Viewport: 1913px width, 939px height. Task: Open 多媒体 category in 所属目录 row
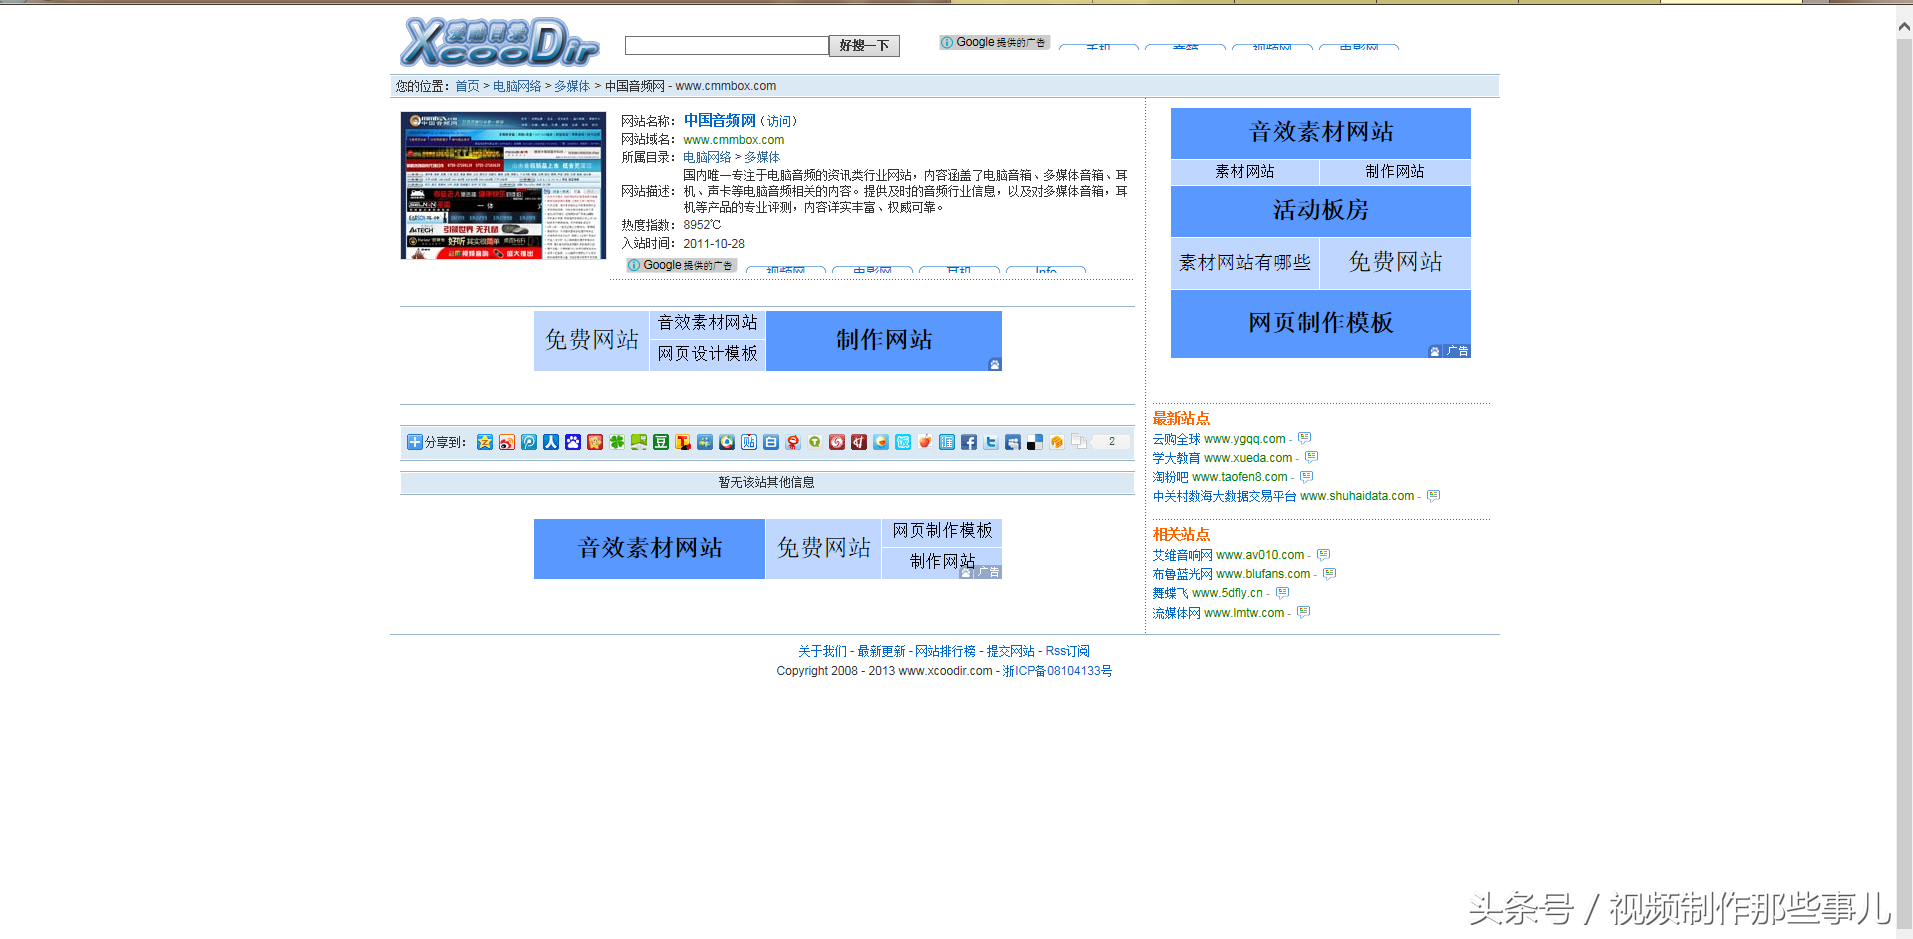[x=762, y=157]
